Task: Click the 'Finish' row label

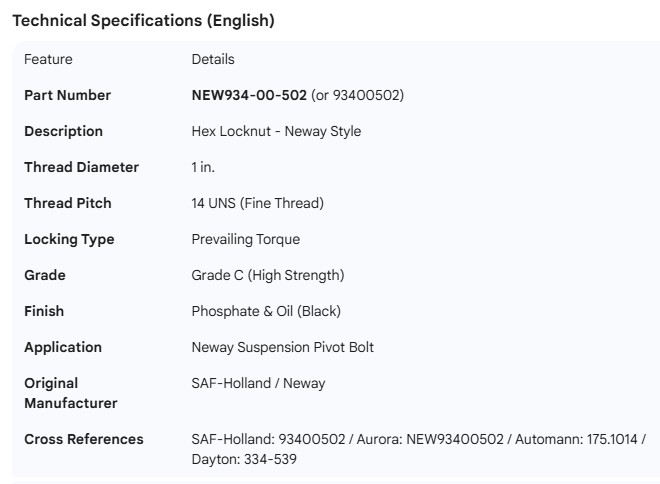Action: click(44, 311)
